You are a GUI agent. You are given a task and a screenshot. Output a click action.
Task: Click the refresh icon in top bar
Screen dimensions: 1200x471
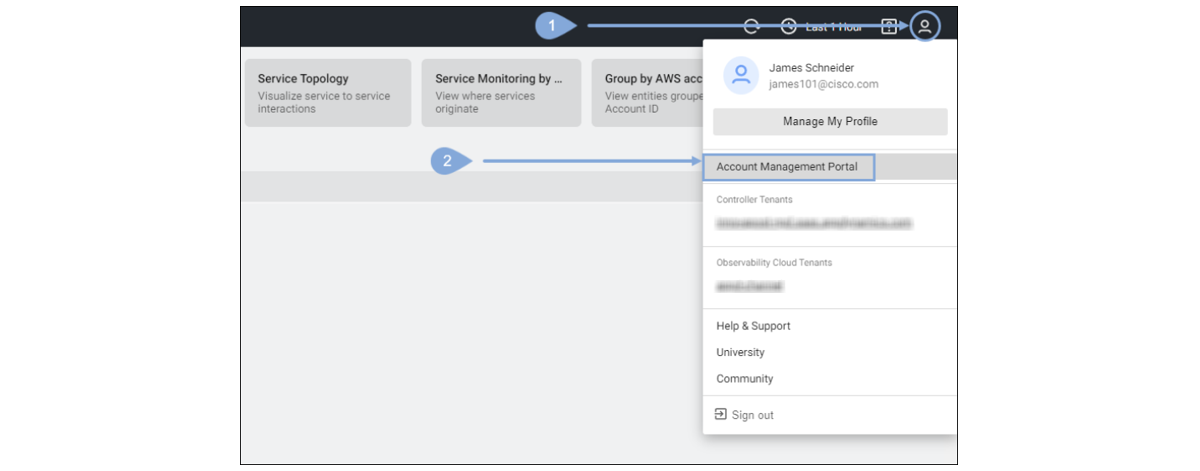click(x=751, y=27)
